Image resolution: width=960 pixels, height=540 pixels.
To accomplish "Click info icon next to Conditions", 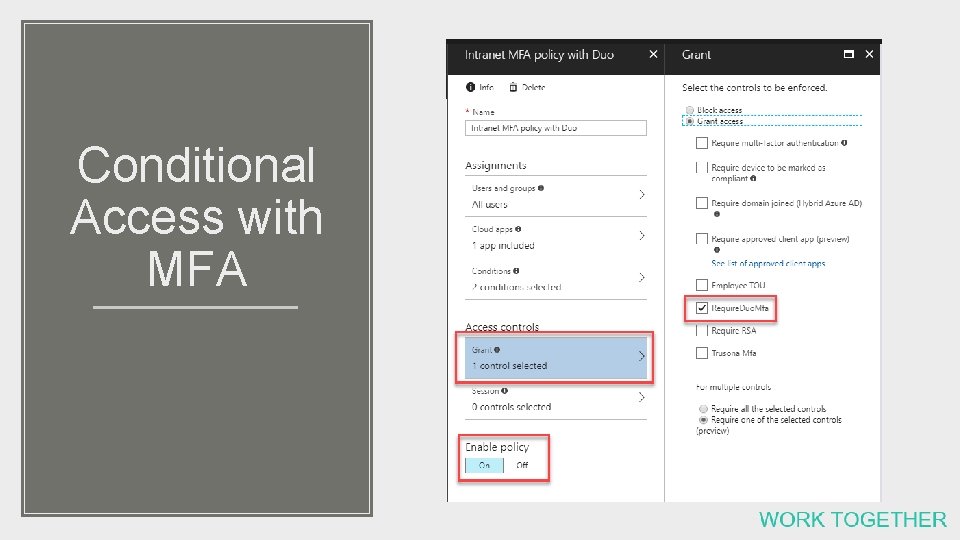I will pos(516,271).
